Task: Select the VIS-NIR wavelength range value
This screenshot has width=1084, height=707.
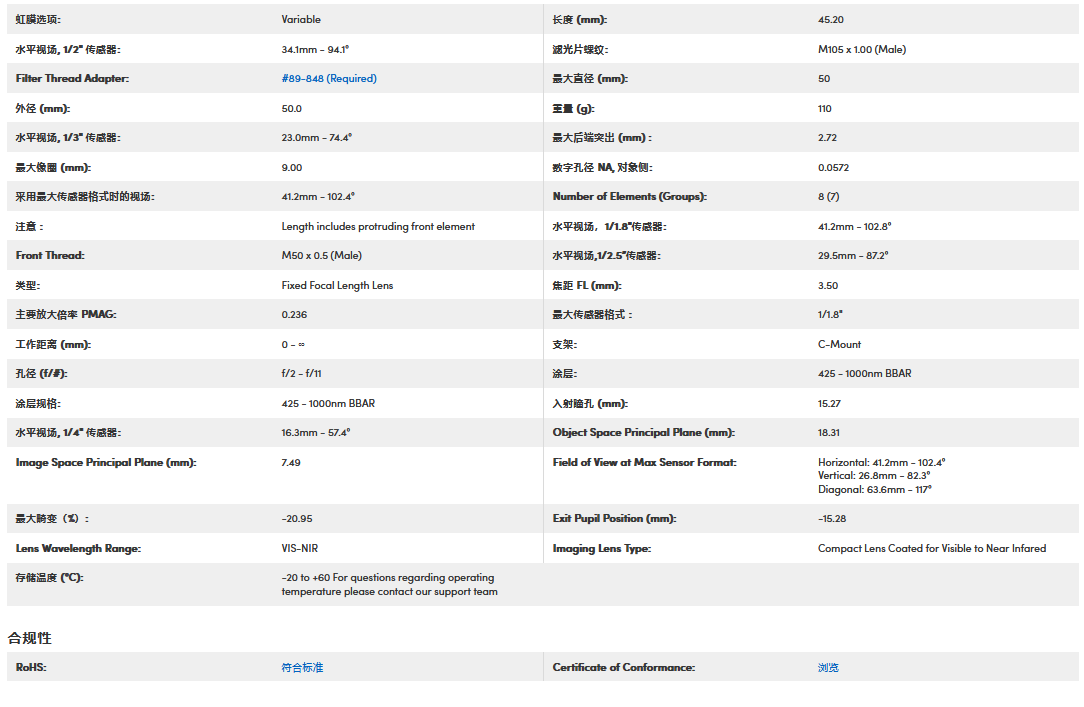Action: [x=299, y=548]
